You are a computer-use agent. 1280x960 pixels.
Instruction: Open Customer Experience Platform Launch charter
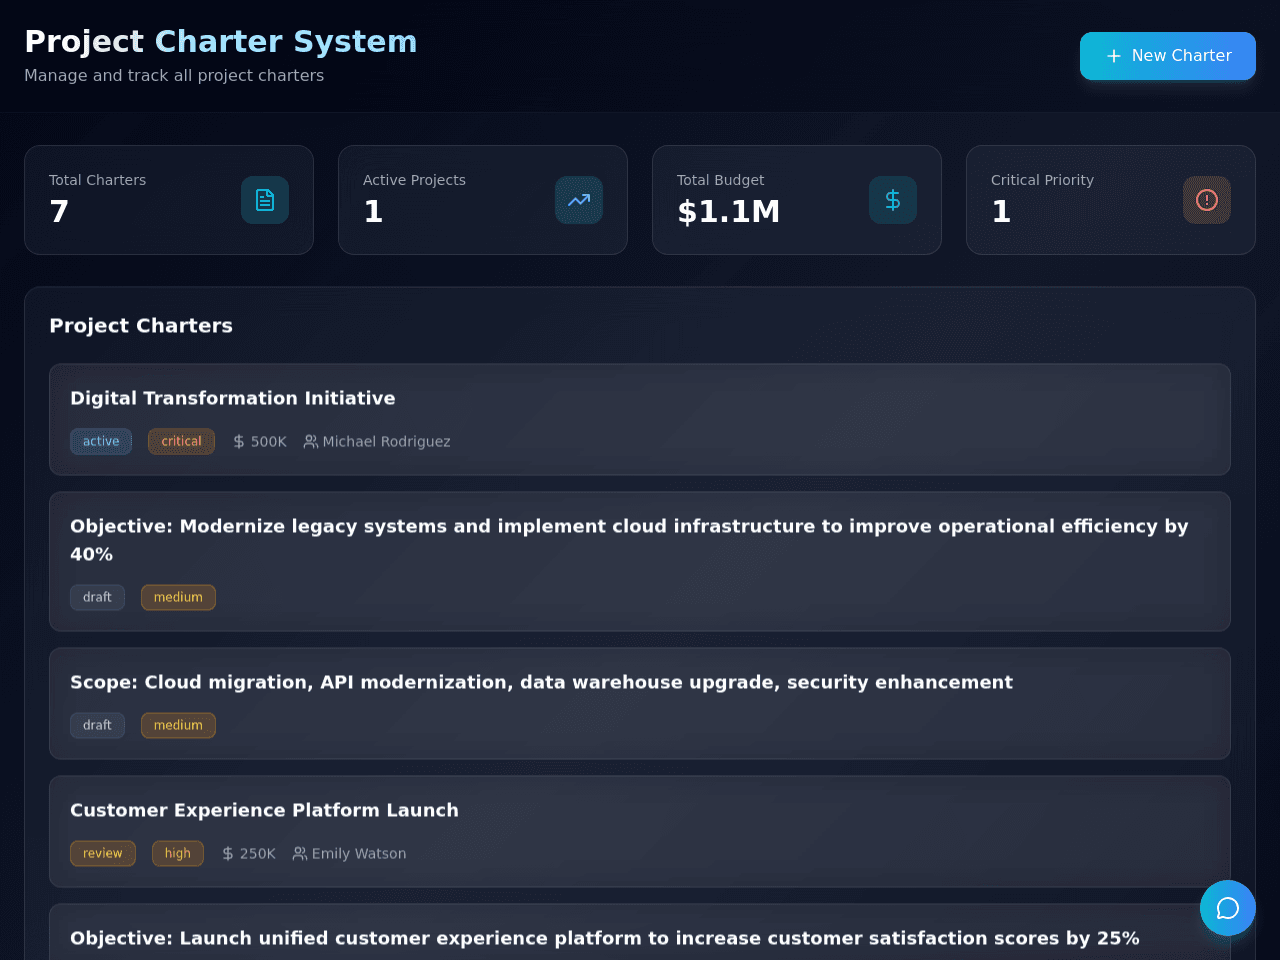(x=640, y=831)
